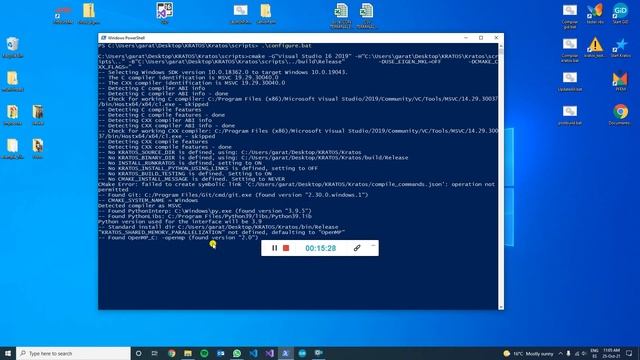
Task: Open the yellow warning triangle shortcut
Action: coord(595,48)
